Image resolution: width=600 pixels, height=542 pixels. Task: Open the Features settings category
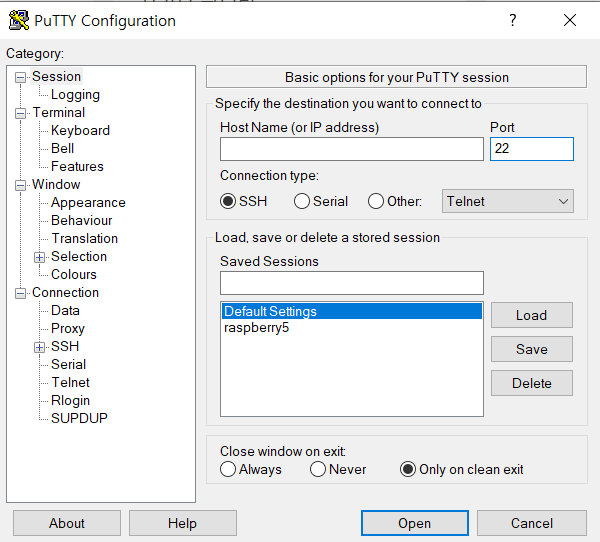coord(77,166)
